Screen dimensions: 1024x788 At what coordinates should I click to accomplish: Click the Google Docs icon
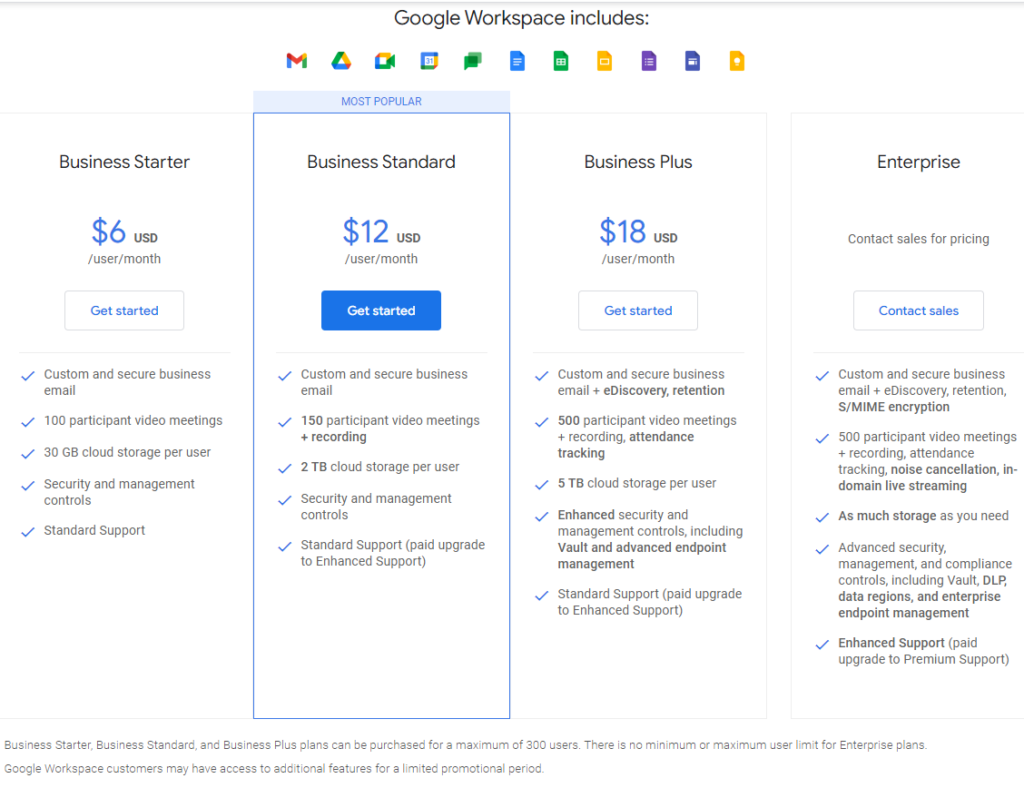tap(517, 61)
